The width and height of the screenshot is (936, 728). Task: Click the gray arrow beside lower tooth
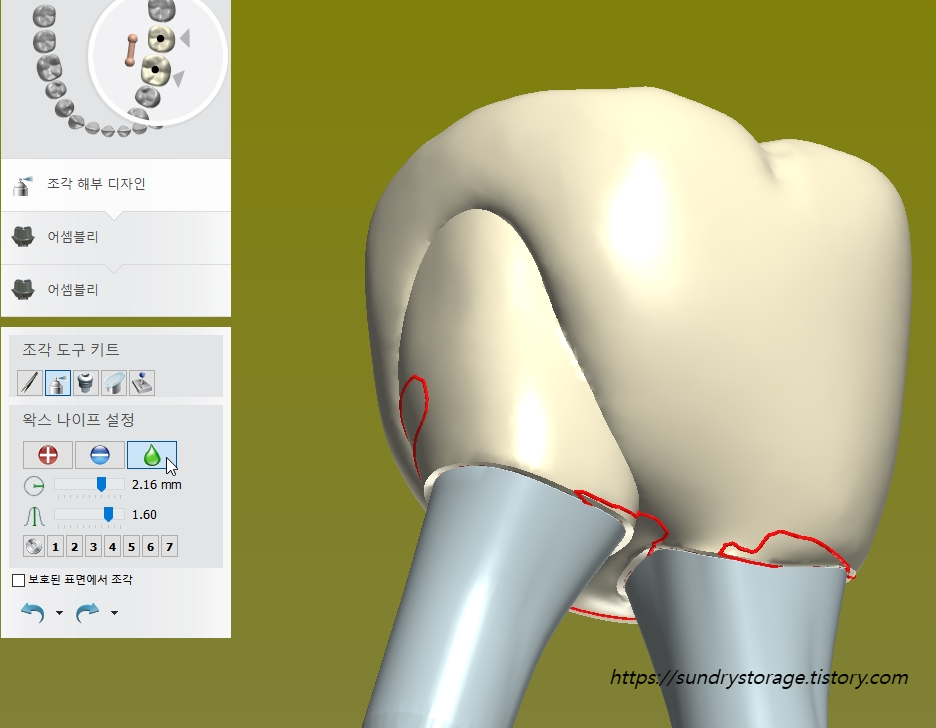(178, 78)
